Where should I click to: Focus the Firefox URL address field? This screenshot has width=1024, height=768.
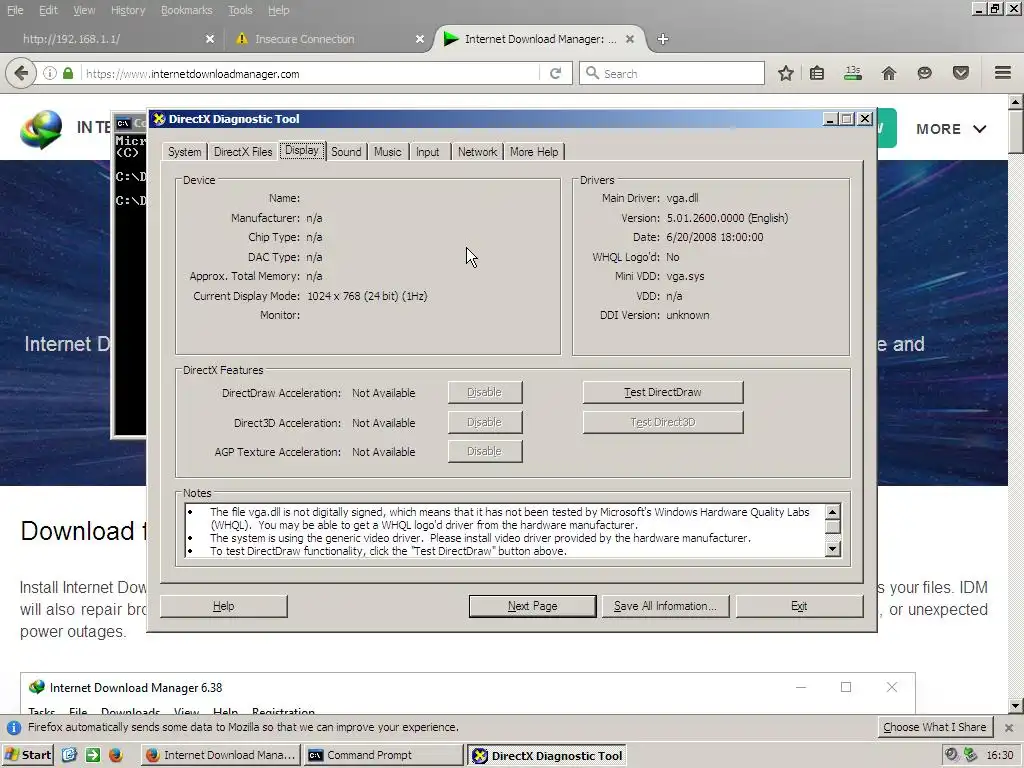[x=310, y=73]
